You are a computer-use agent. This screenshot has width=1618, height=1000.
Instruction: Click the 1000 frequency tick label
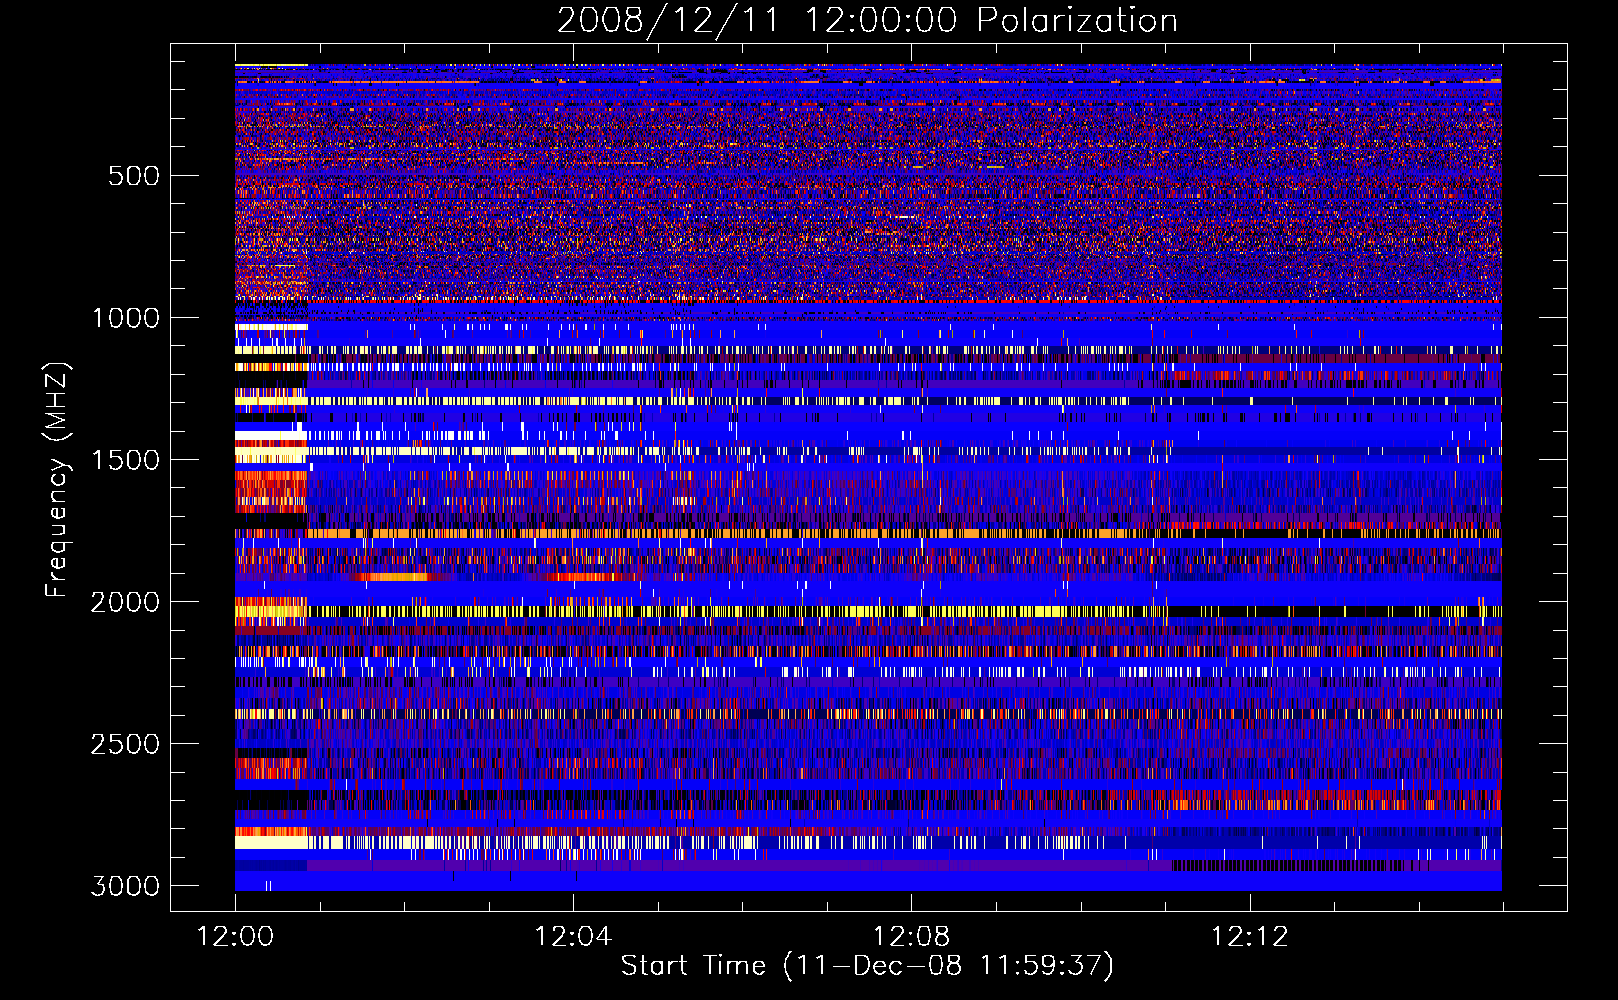tap(125, 318)
